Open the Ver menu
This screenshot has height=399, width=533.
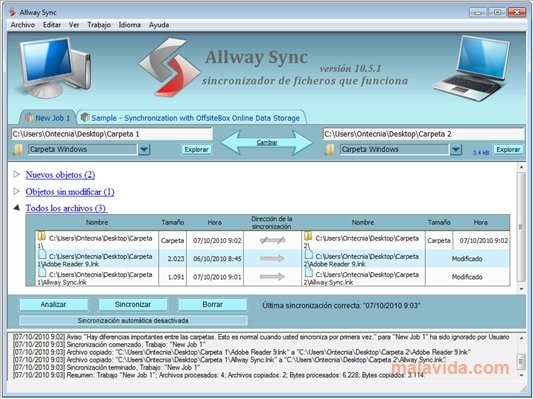(74, 25)
